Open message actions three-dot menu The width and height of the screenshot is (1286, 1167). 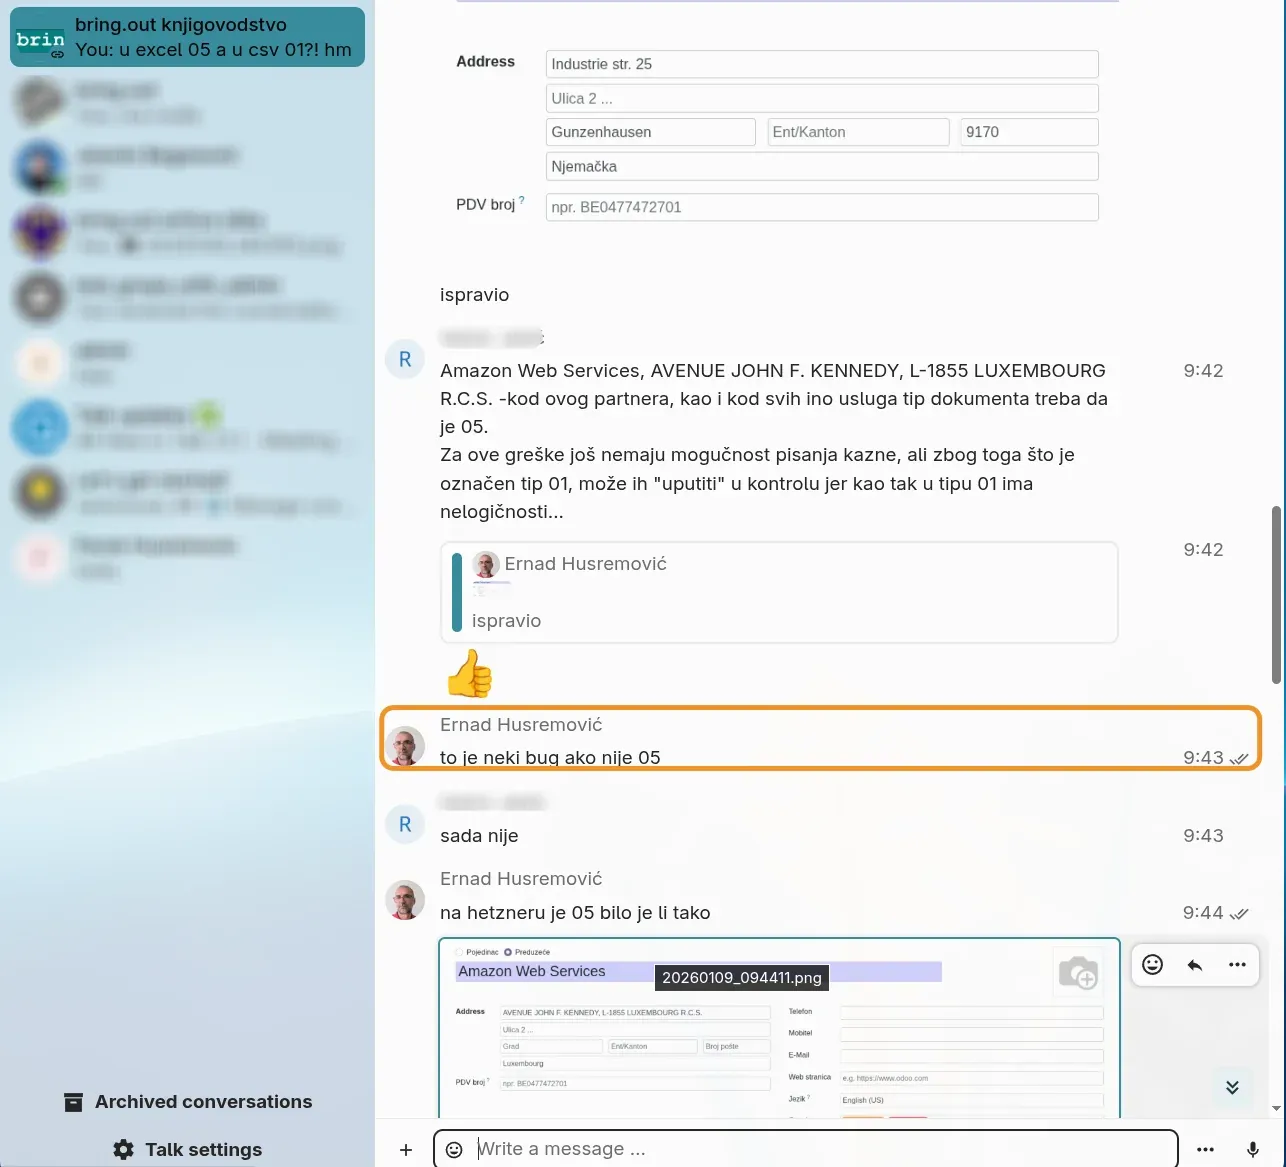coord(1237,965)
